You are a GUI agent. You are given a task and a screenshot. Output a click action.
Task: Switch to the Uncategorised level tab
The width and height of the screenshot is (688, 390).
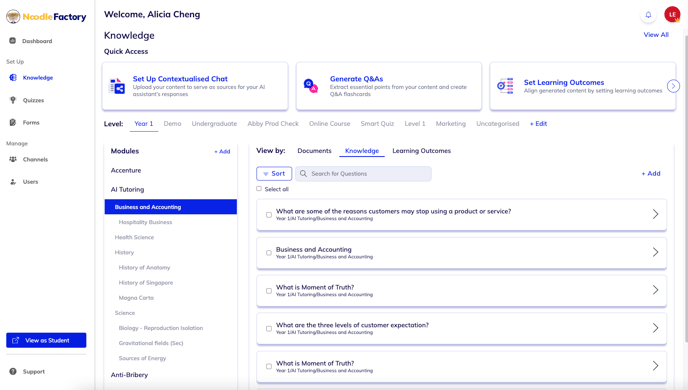[x=498, y=124]
